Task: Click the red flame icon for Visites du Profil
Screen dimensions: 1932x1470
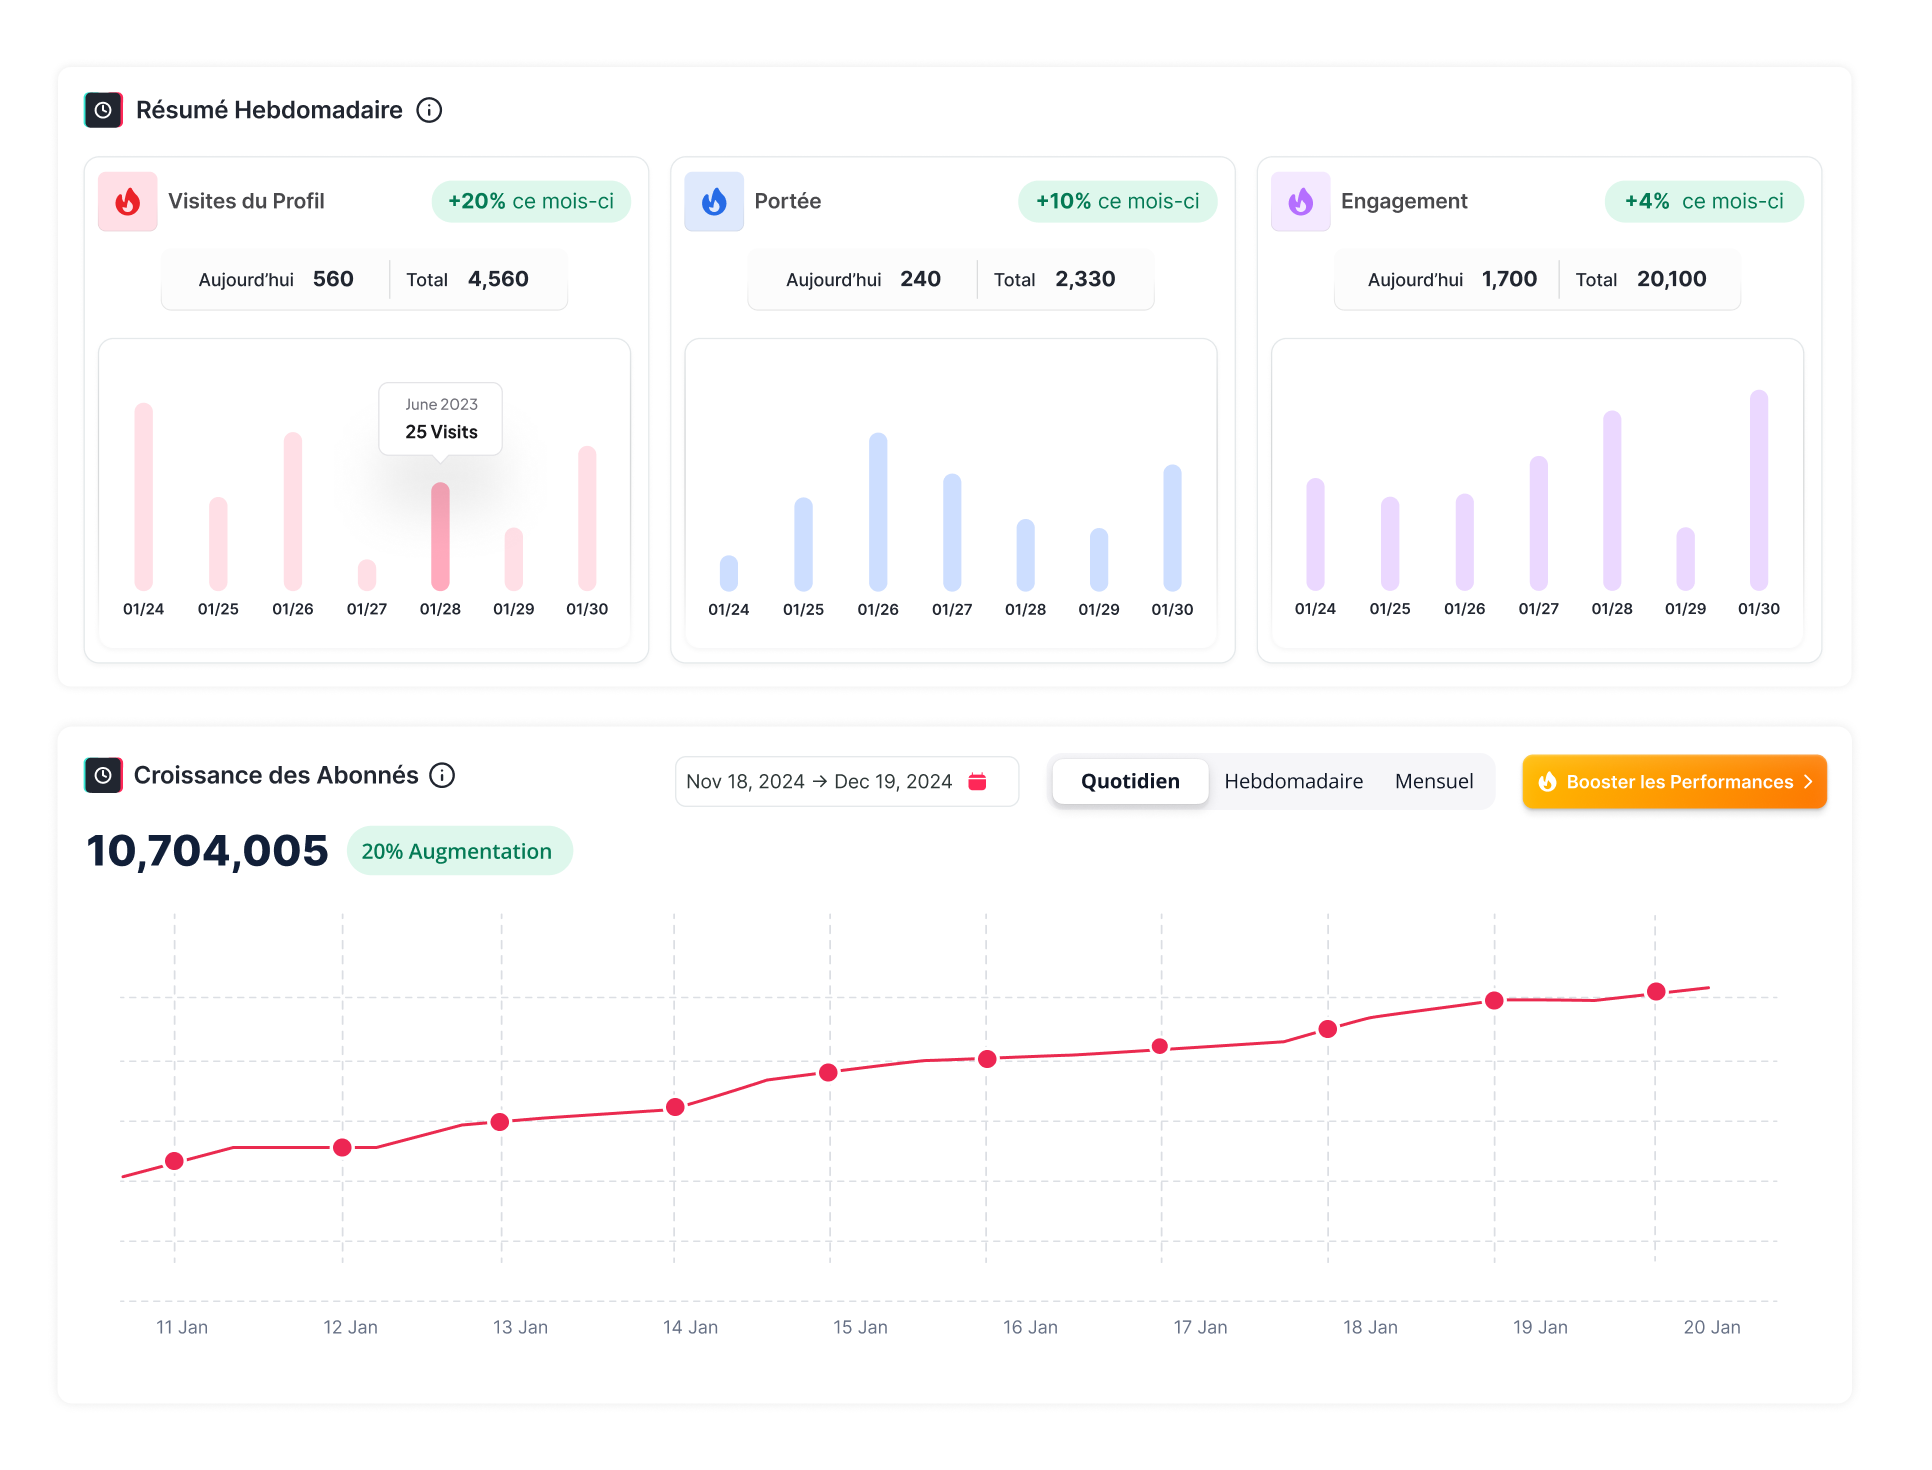Action: click(x=128, y=202)
